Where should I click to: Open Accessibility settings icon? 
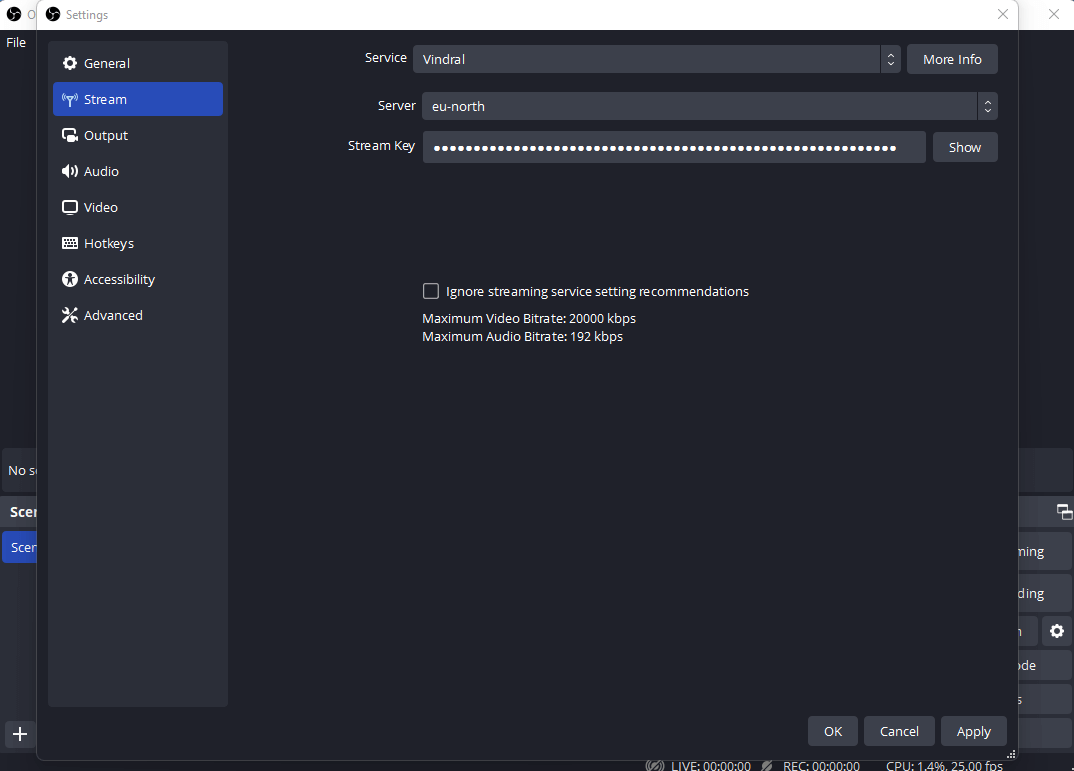pyautogui.click(x=69, y=279)
